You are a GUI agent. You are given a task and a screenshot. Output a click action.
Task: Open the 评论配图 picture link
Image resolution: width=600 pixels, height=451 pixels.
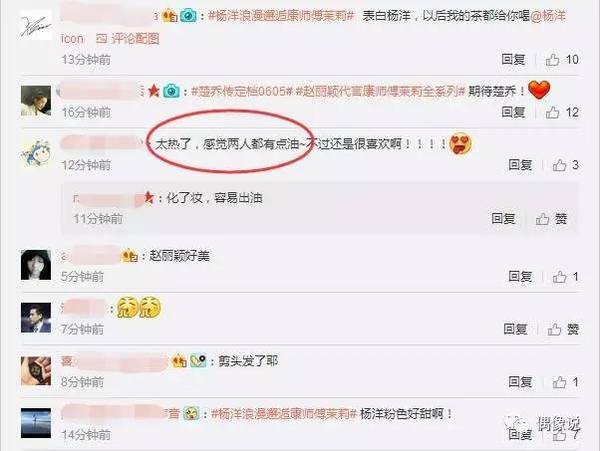point(127,39)
